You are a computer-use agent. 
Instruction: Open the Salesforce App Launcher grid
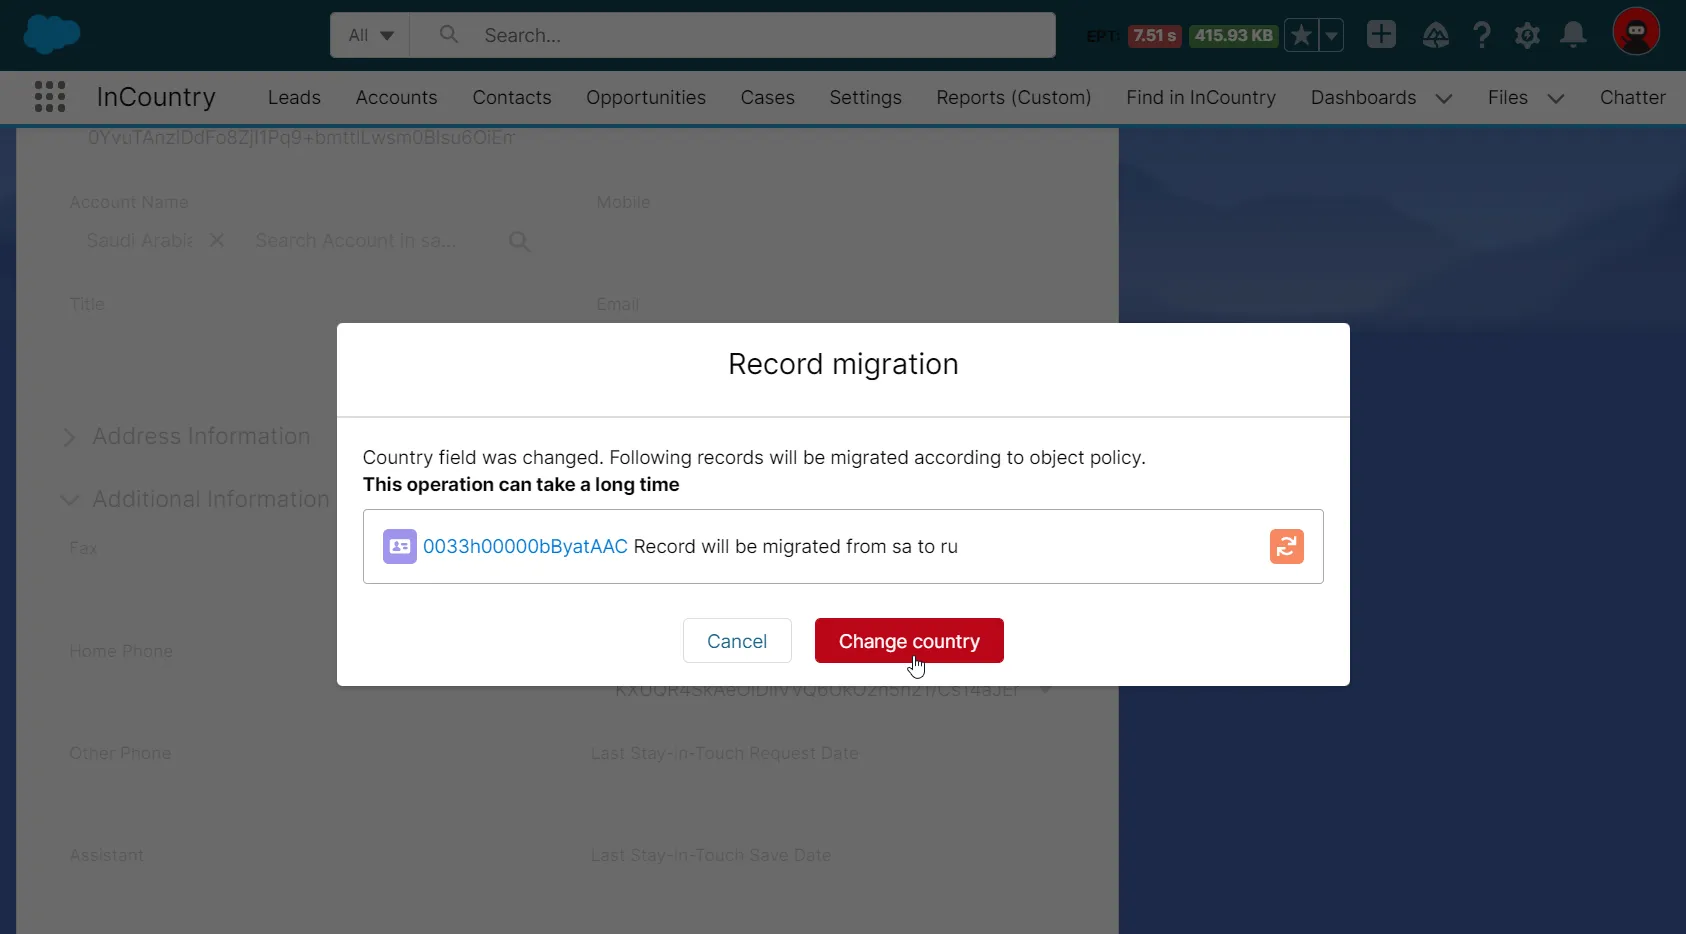[x=49, y=96]
